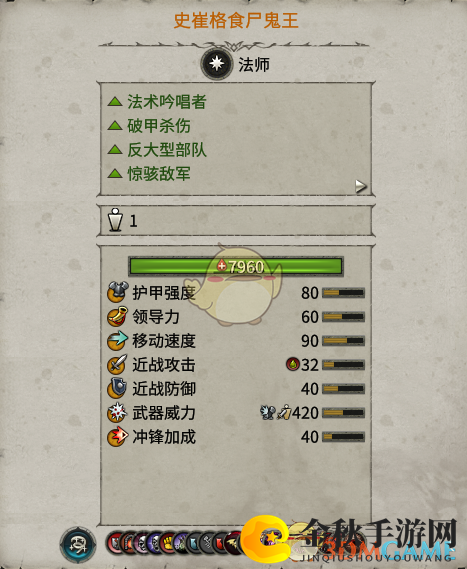Click the poison drop icon beside 32
The image size is (467, 569).
pos(293,364)
